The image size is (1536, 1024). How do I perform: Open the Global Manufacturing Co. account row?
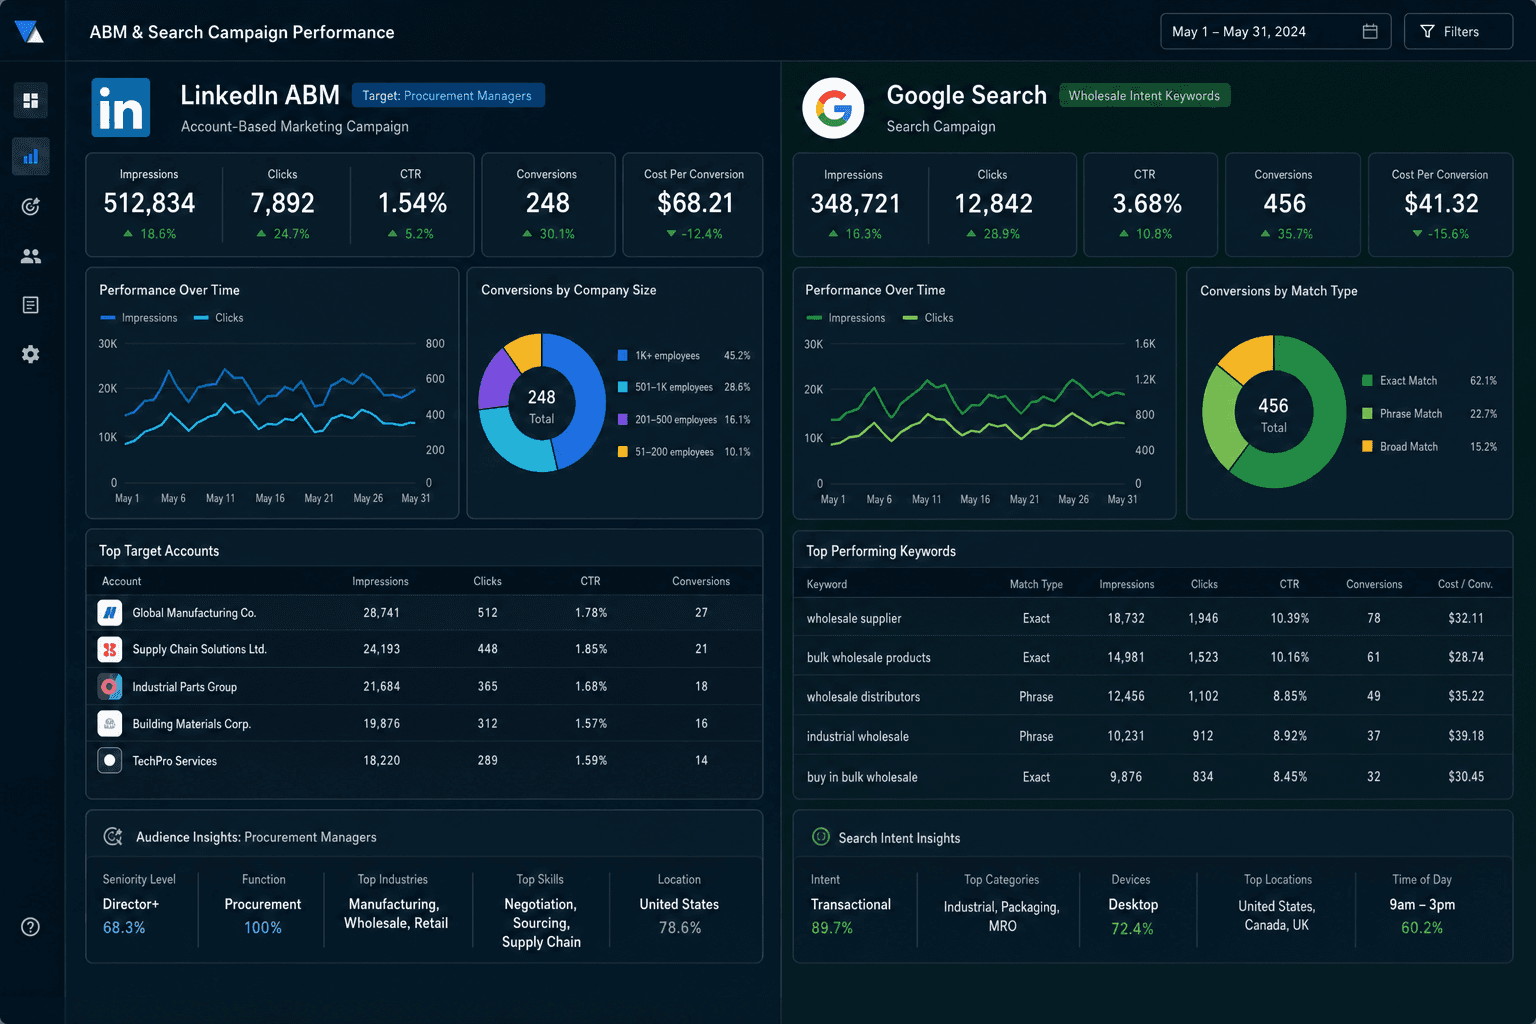[x=424, y=613]
